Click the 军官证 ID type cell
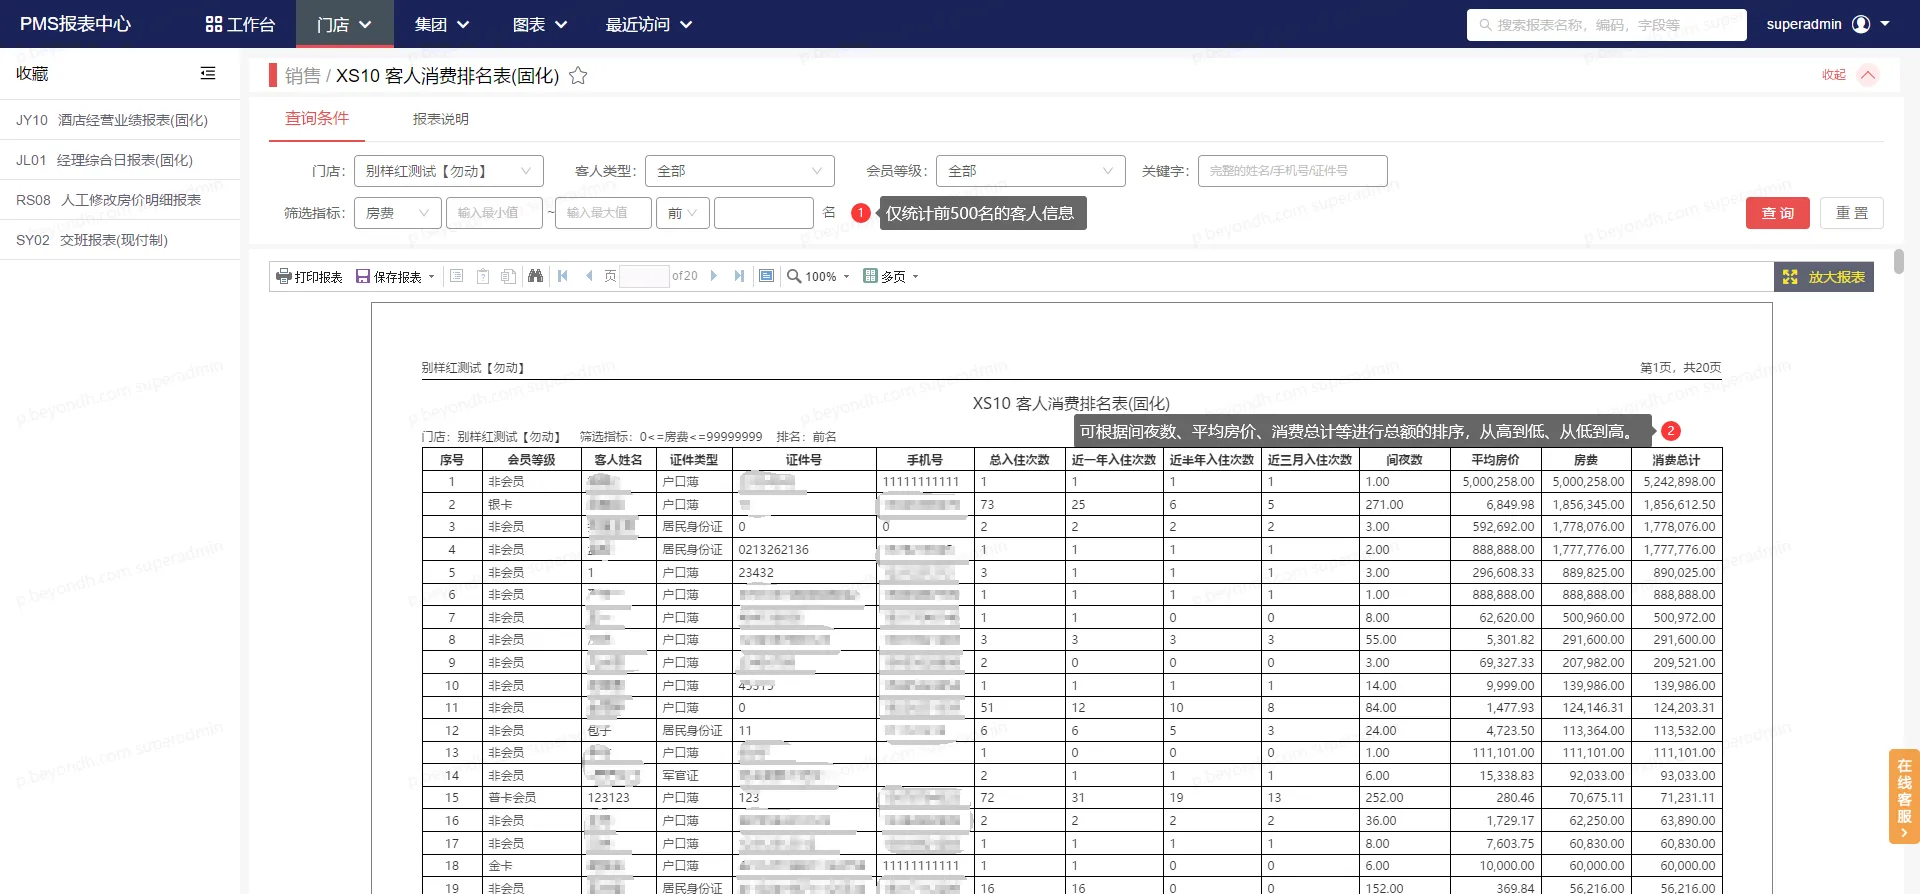The width and height of the screenshot is (1920, 894). [694, 776]
